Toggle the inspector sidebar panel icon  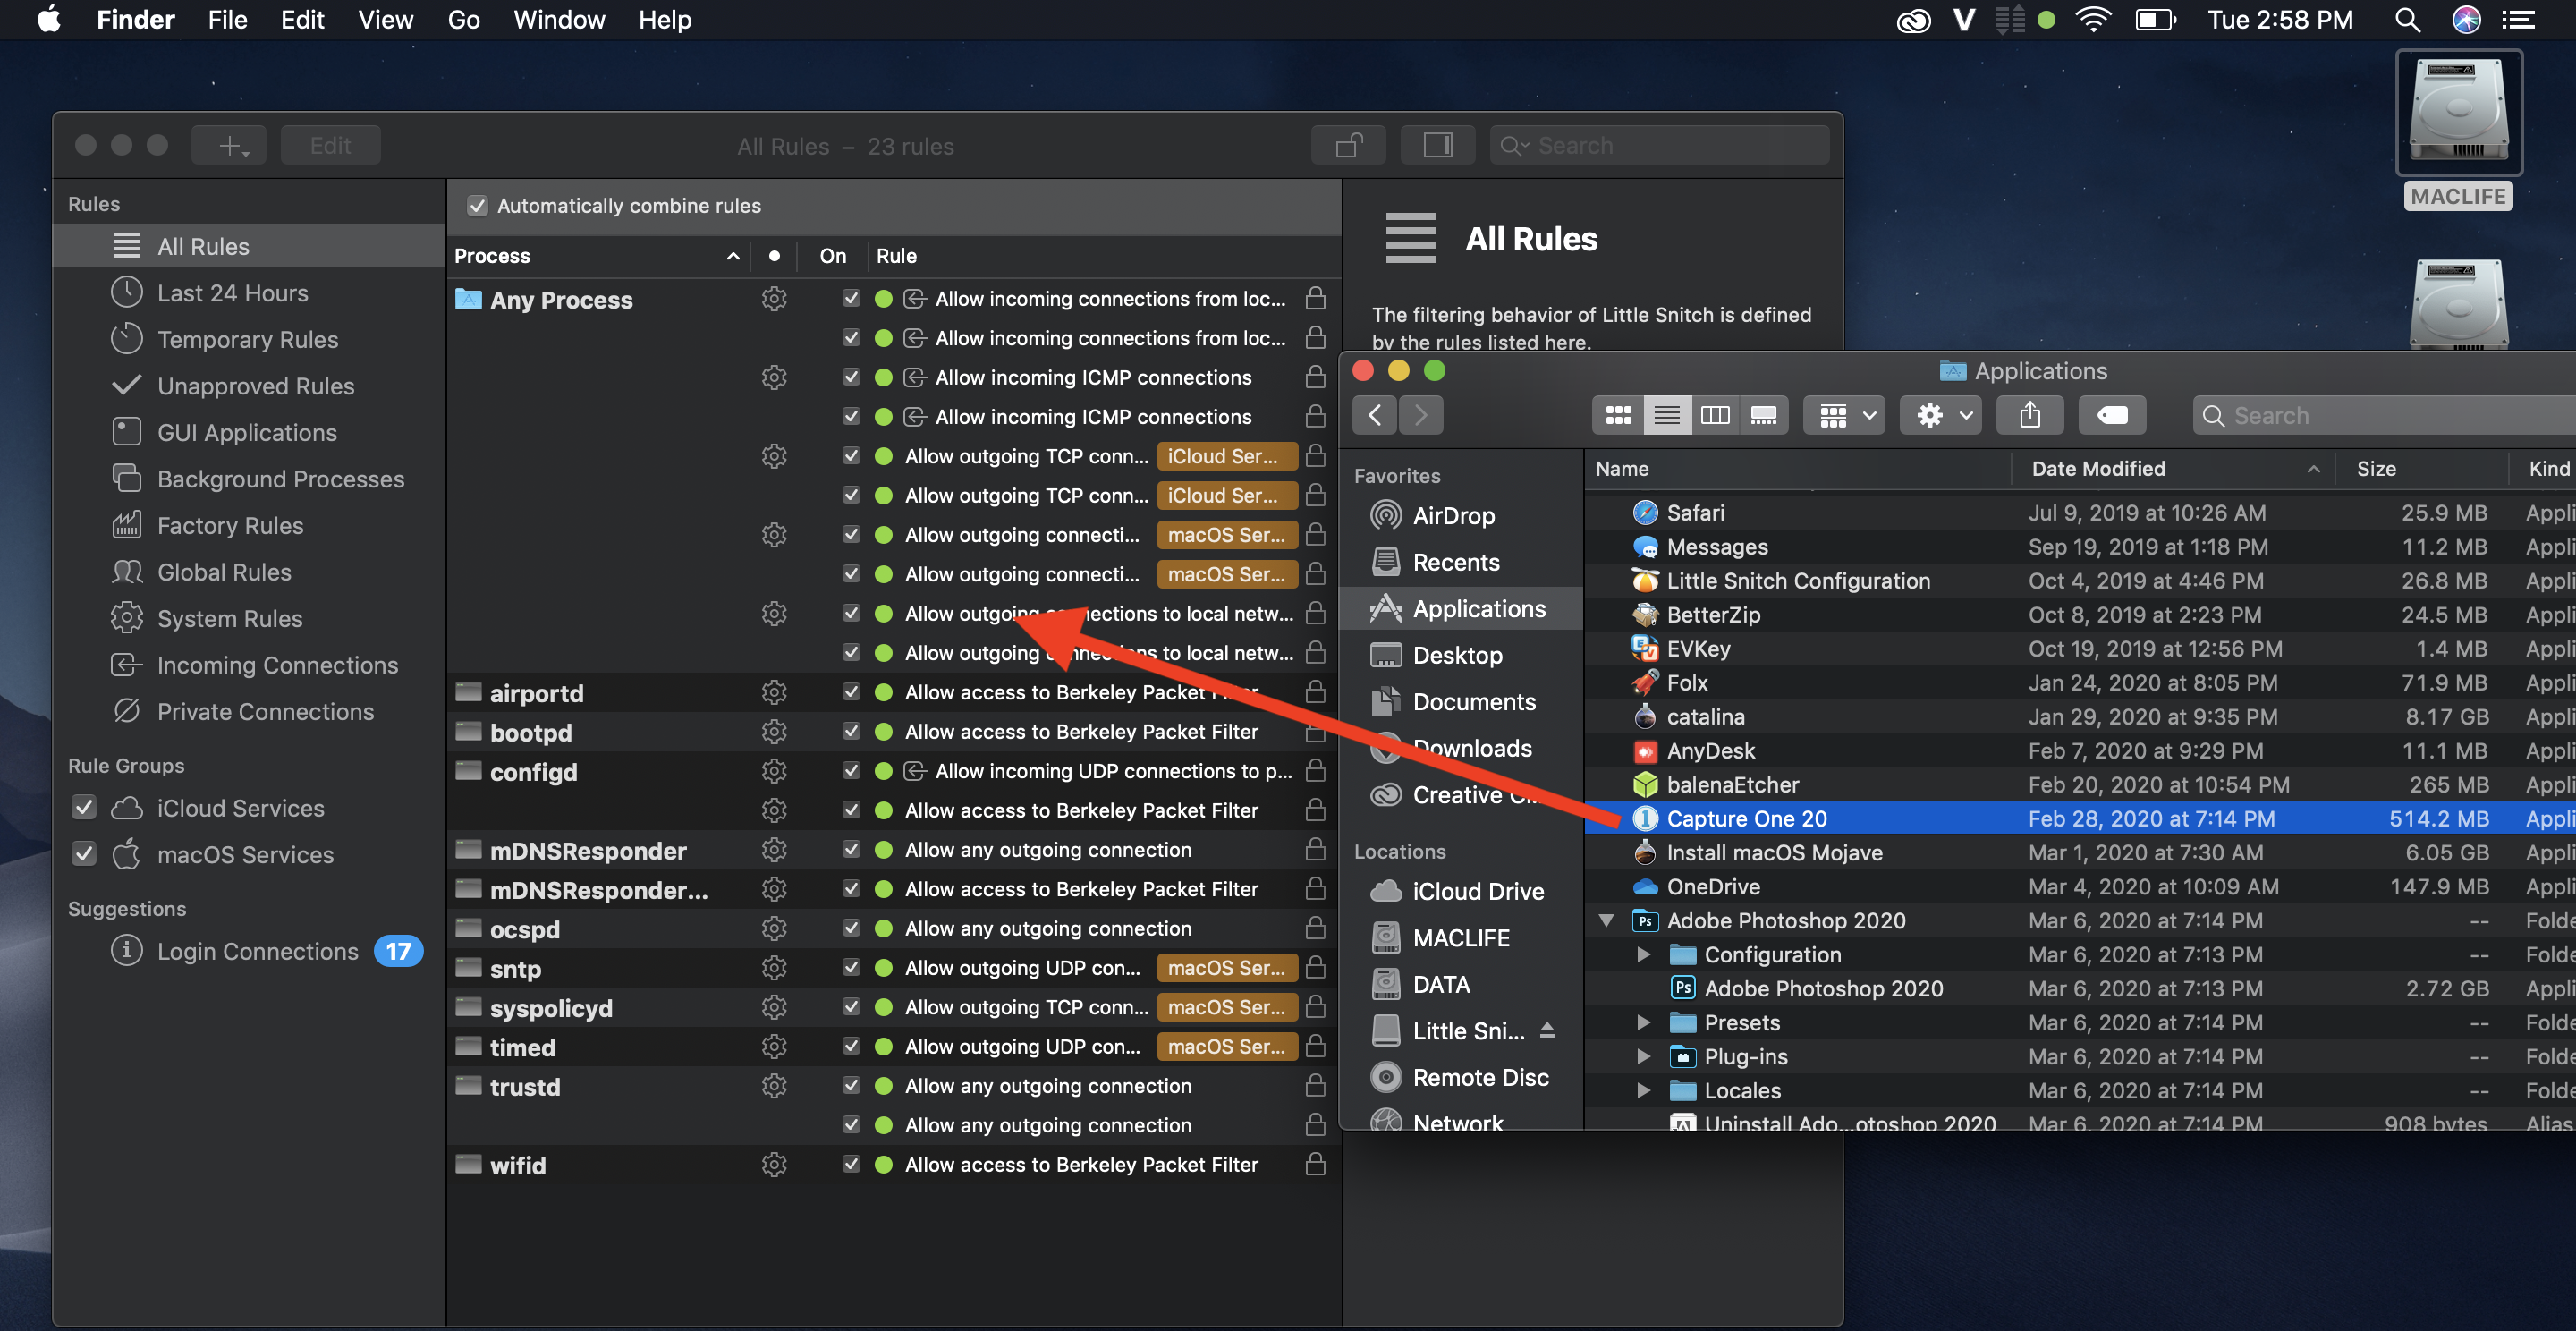[1437, 146]
